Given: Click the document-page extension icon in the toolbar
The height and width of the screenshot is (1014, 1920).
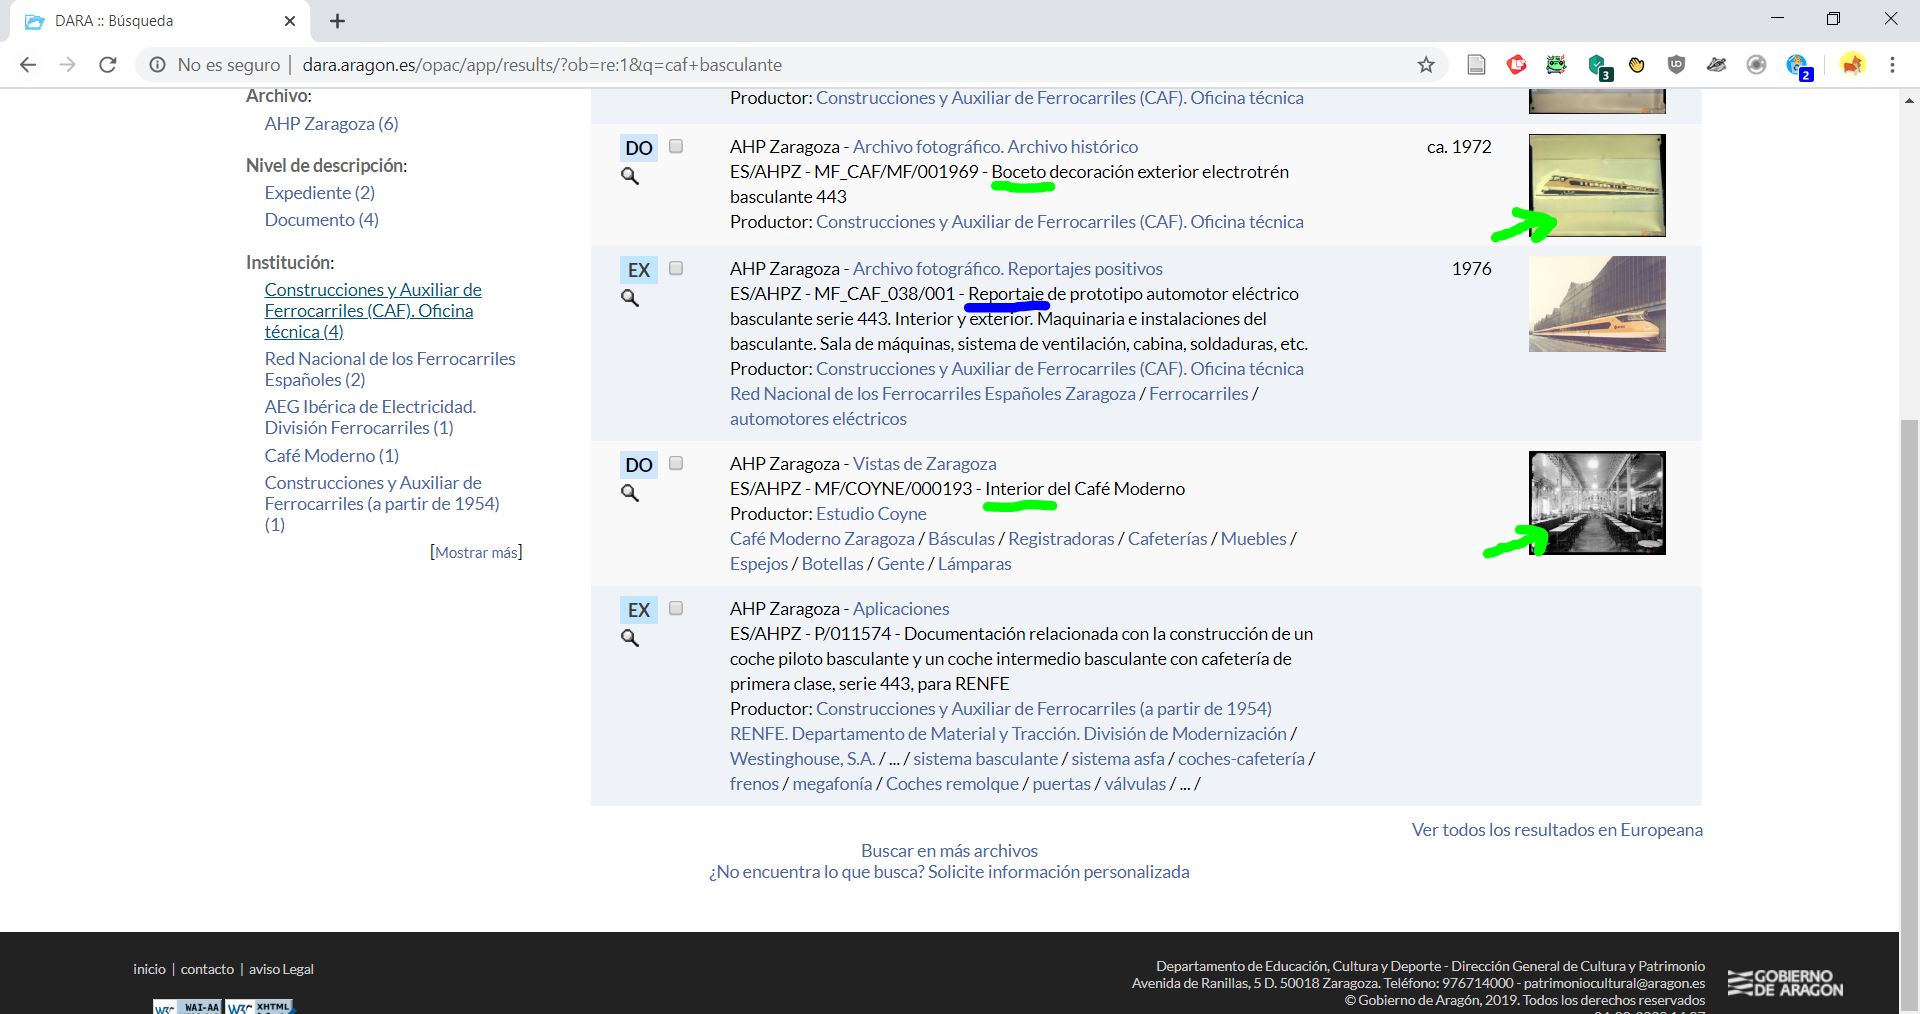Looking at the screenshot, I should coord(1476,65).
